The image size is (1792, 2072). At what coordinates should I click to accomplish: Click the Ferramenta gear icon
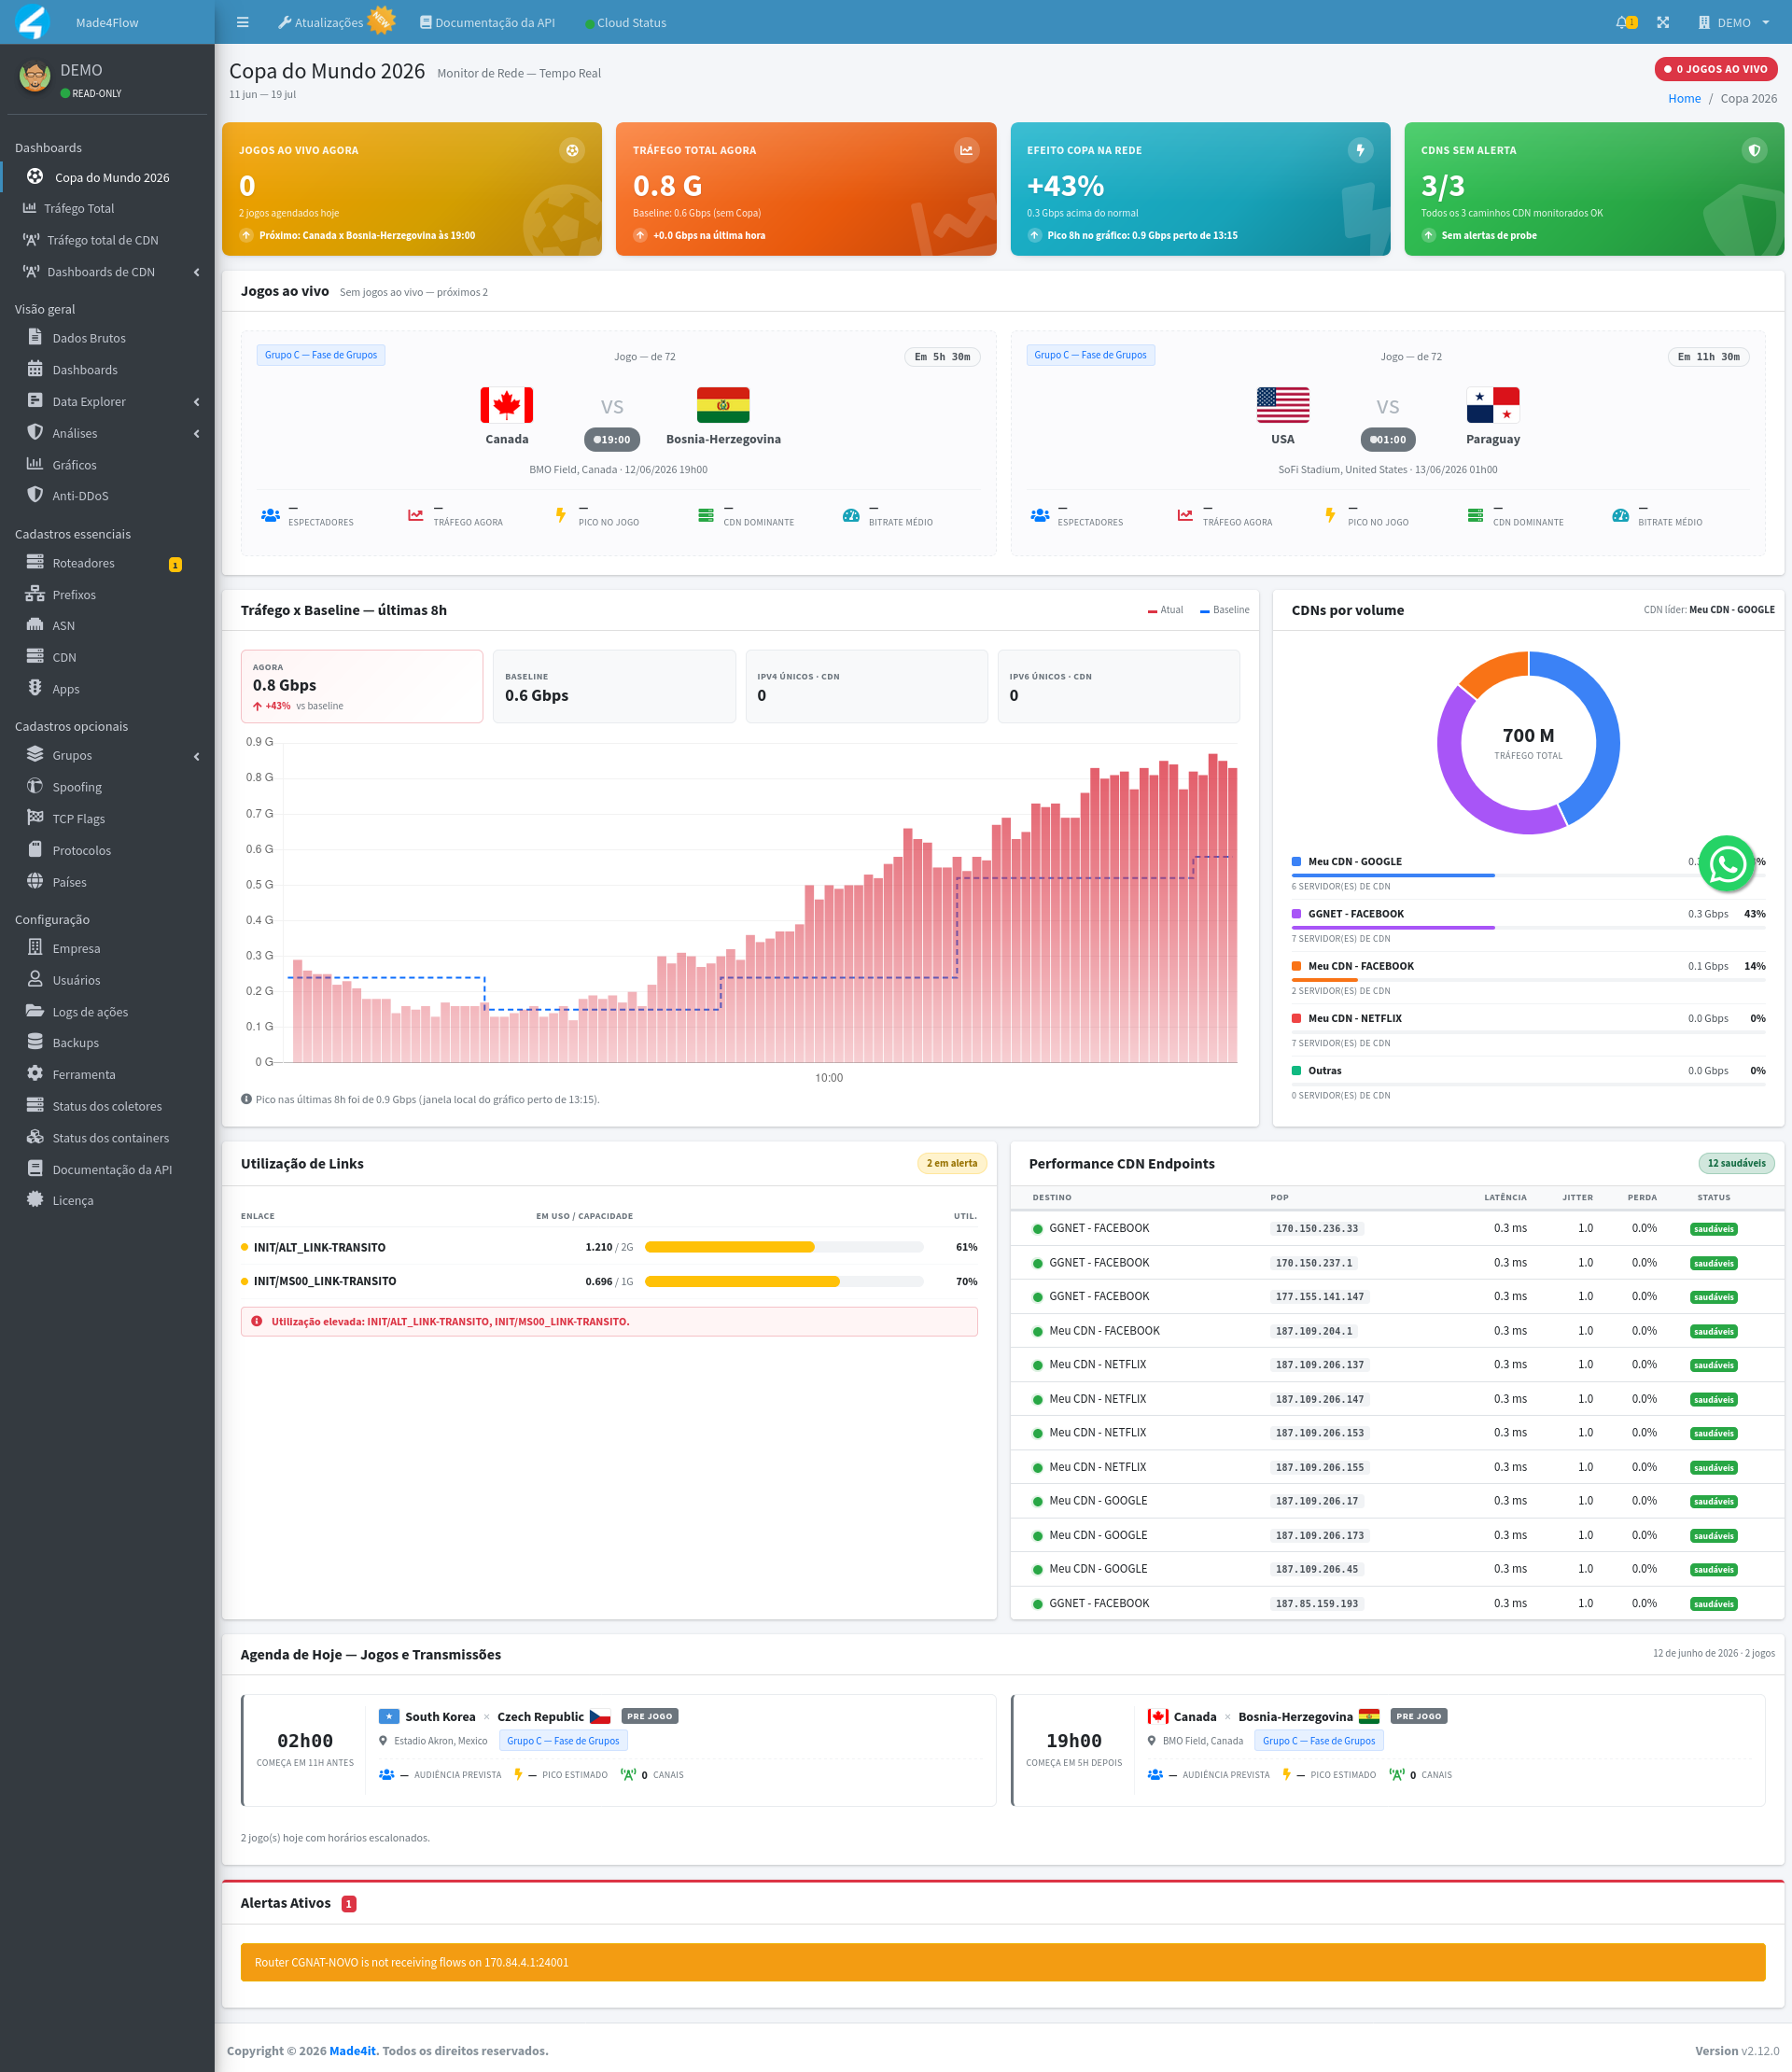[x=35, y=1073]
